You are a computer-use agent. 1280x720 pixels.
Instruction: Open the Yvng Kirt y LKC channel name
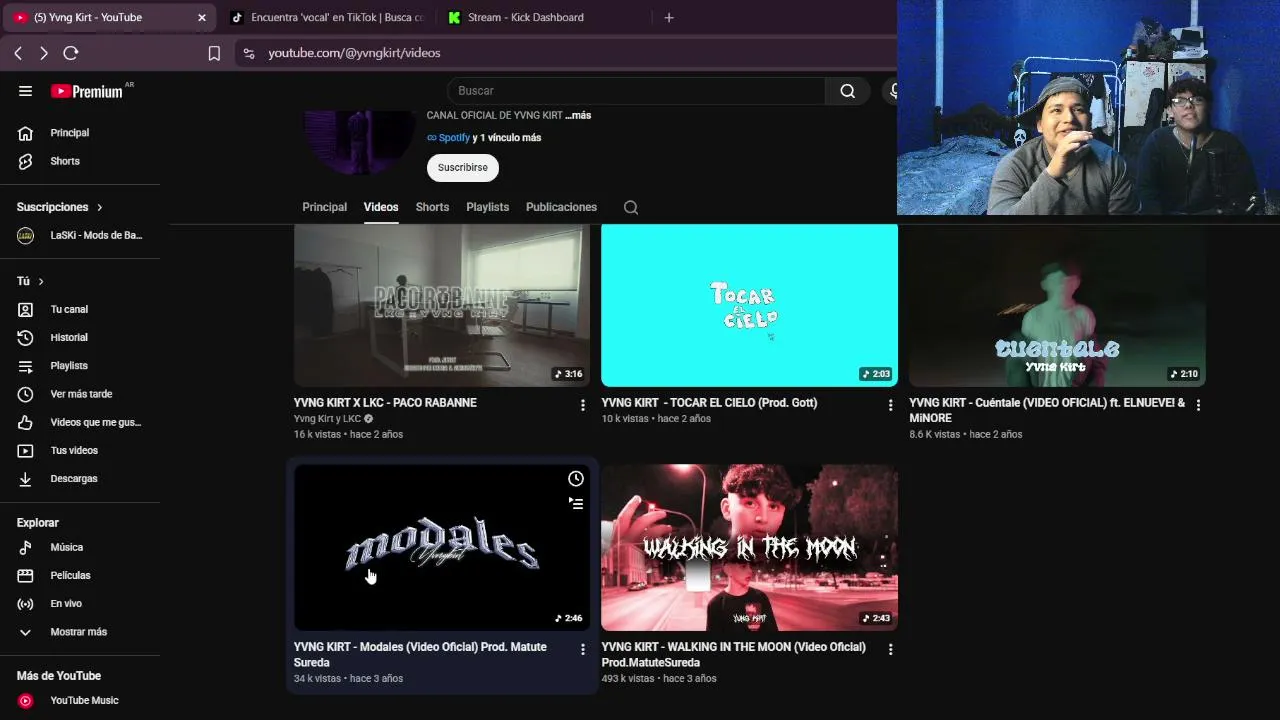point(327,419)
